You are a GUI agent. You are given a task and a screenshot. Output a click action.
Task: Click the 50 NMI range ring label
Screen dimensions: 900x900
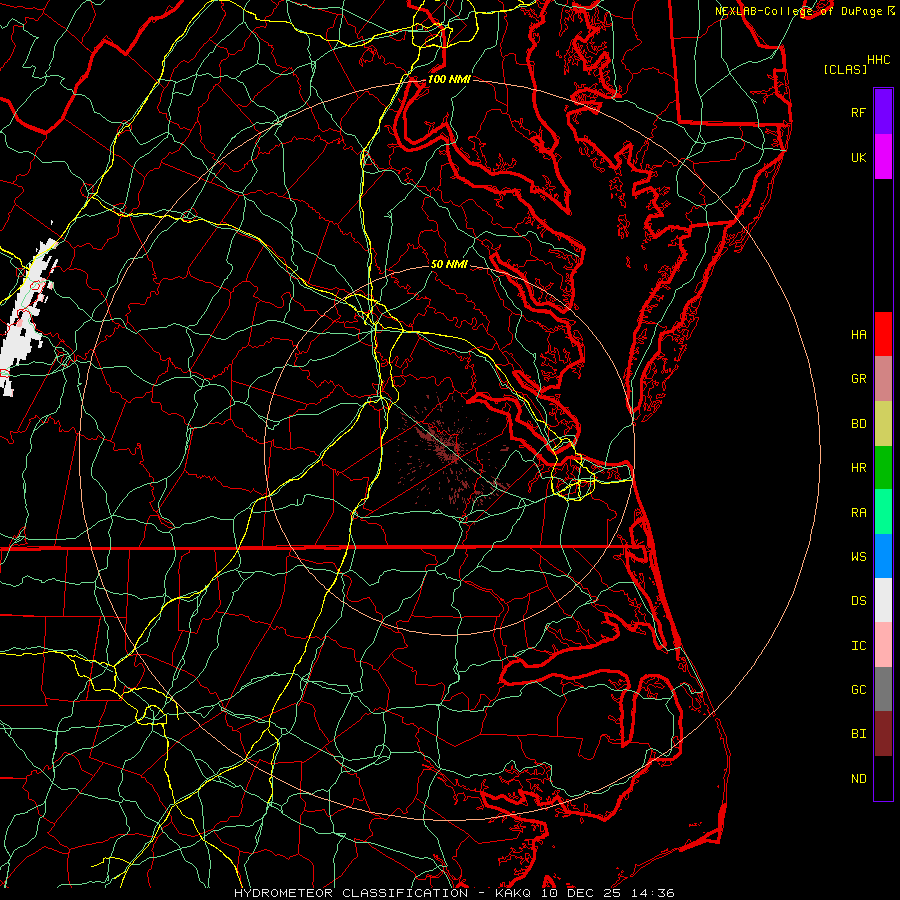(449, 264)
